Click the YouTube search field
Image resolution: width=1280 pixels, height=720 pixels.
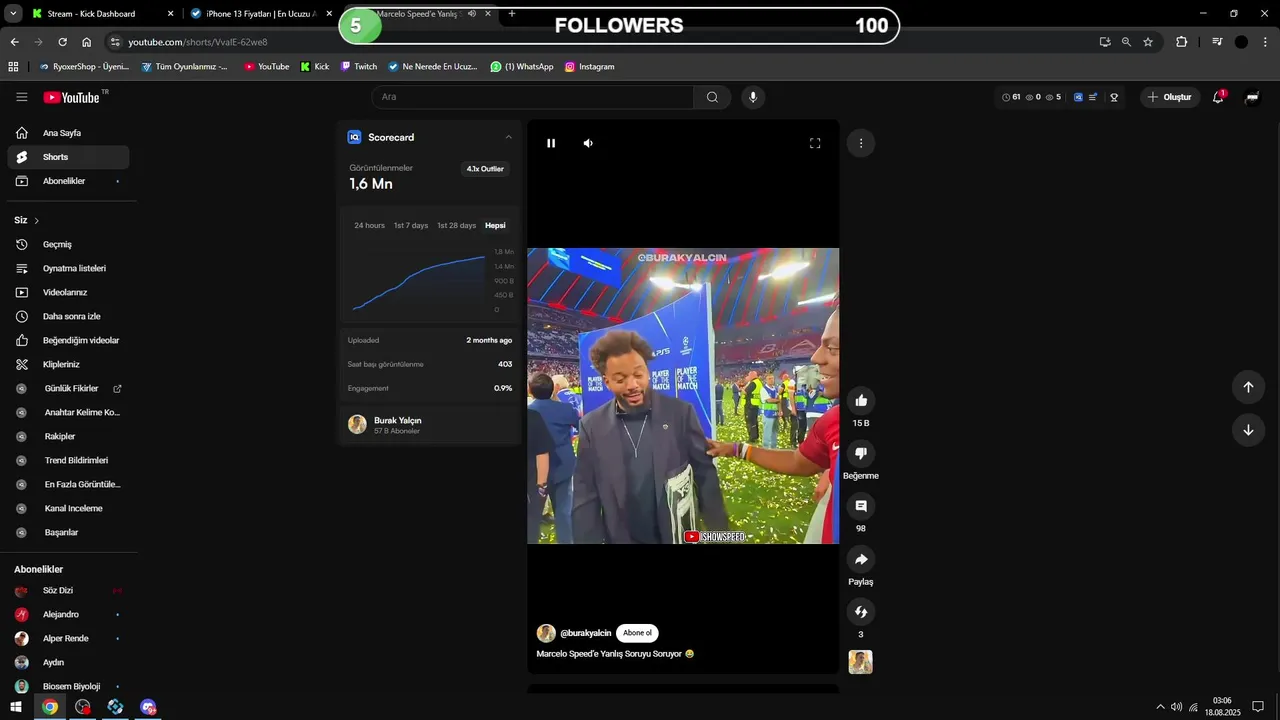tap(532, 97)
